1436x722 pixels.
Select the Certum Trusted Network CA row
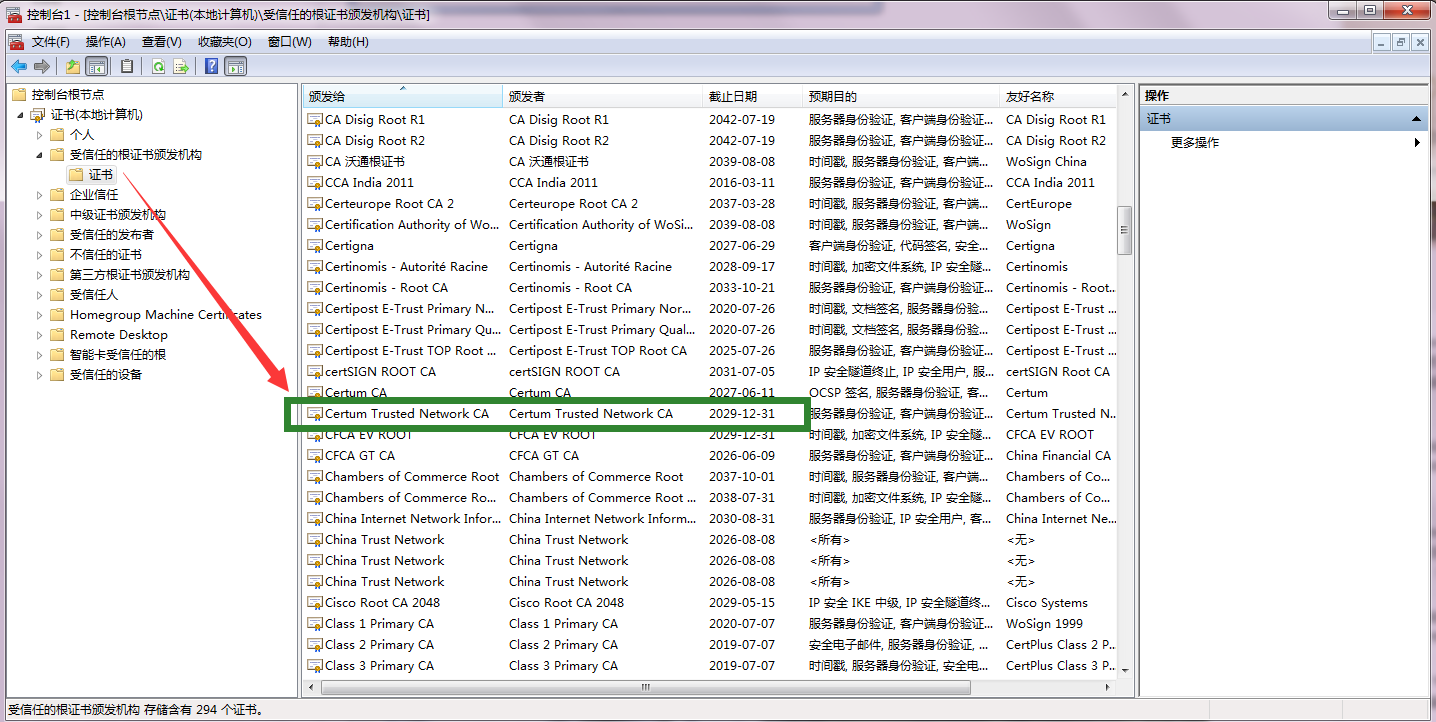point(710,414)
